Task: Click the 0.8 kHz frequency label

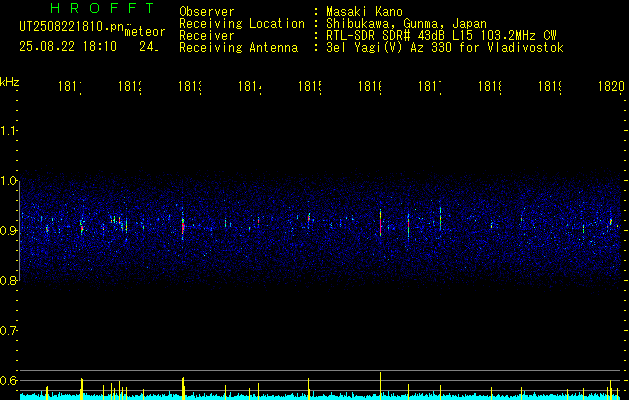Action: pos(8,281)
